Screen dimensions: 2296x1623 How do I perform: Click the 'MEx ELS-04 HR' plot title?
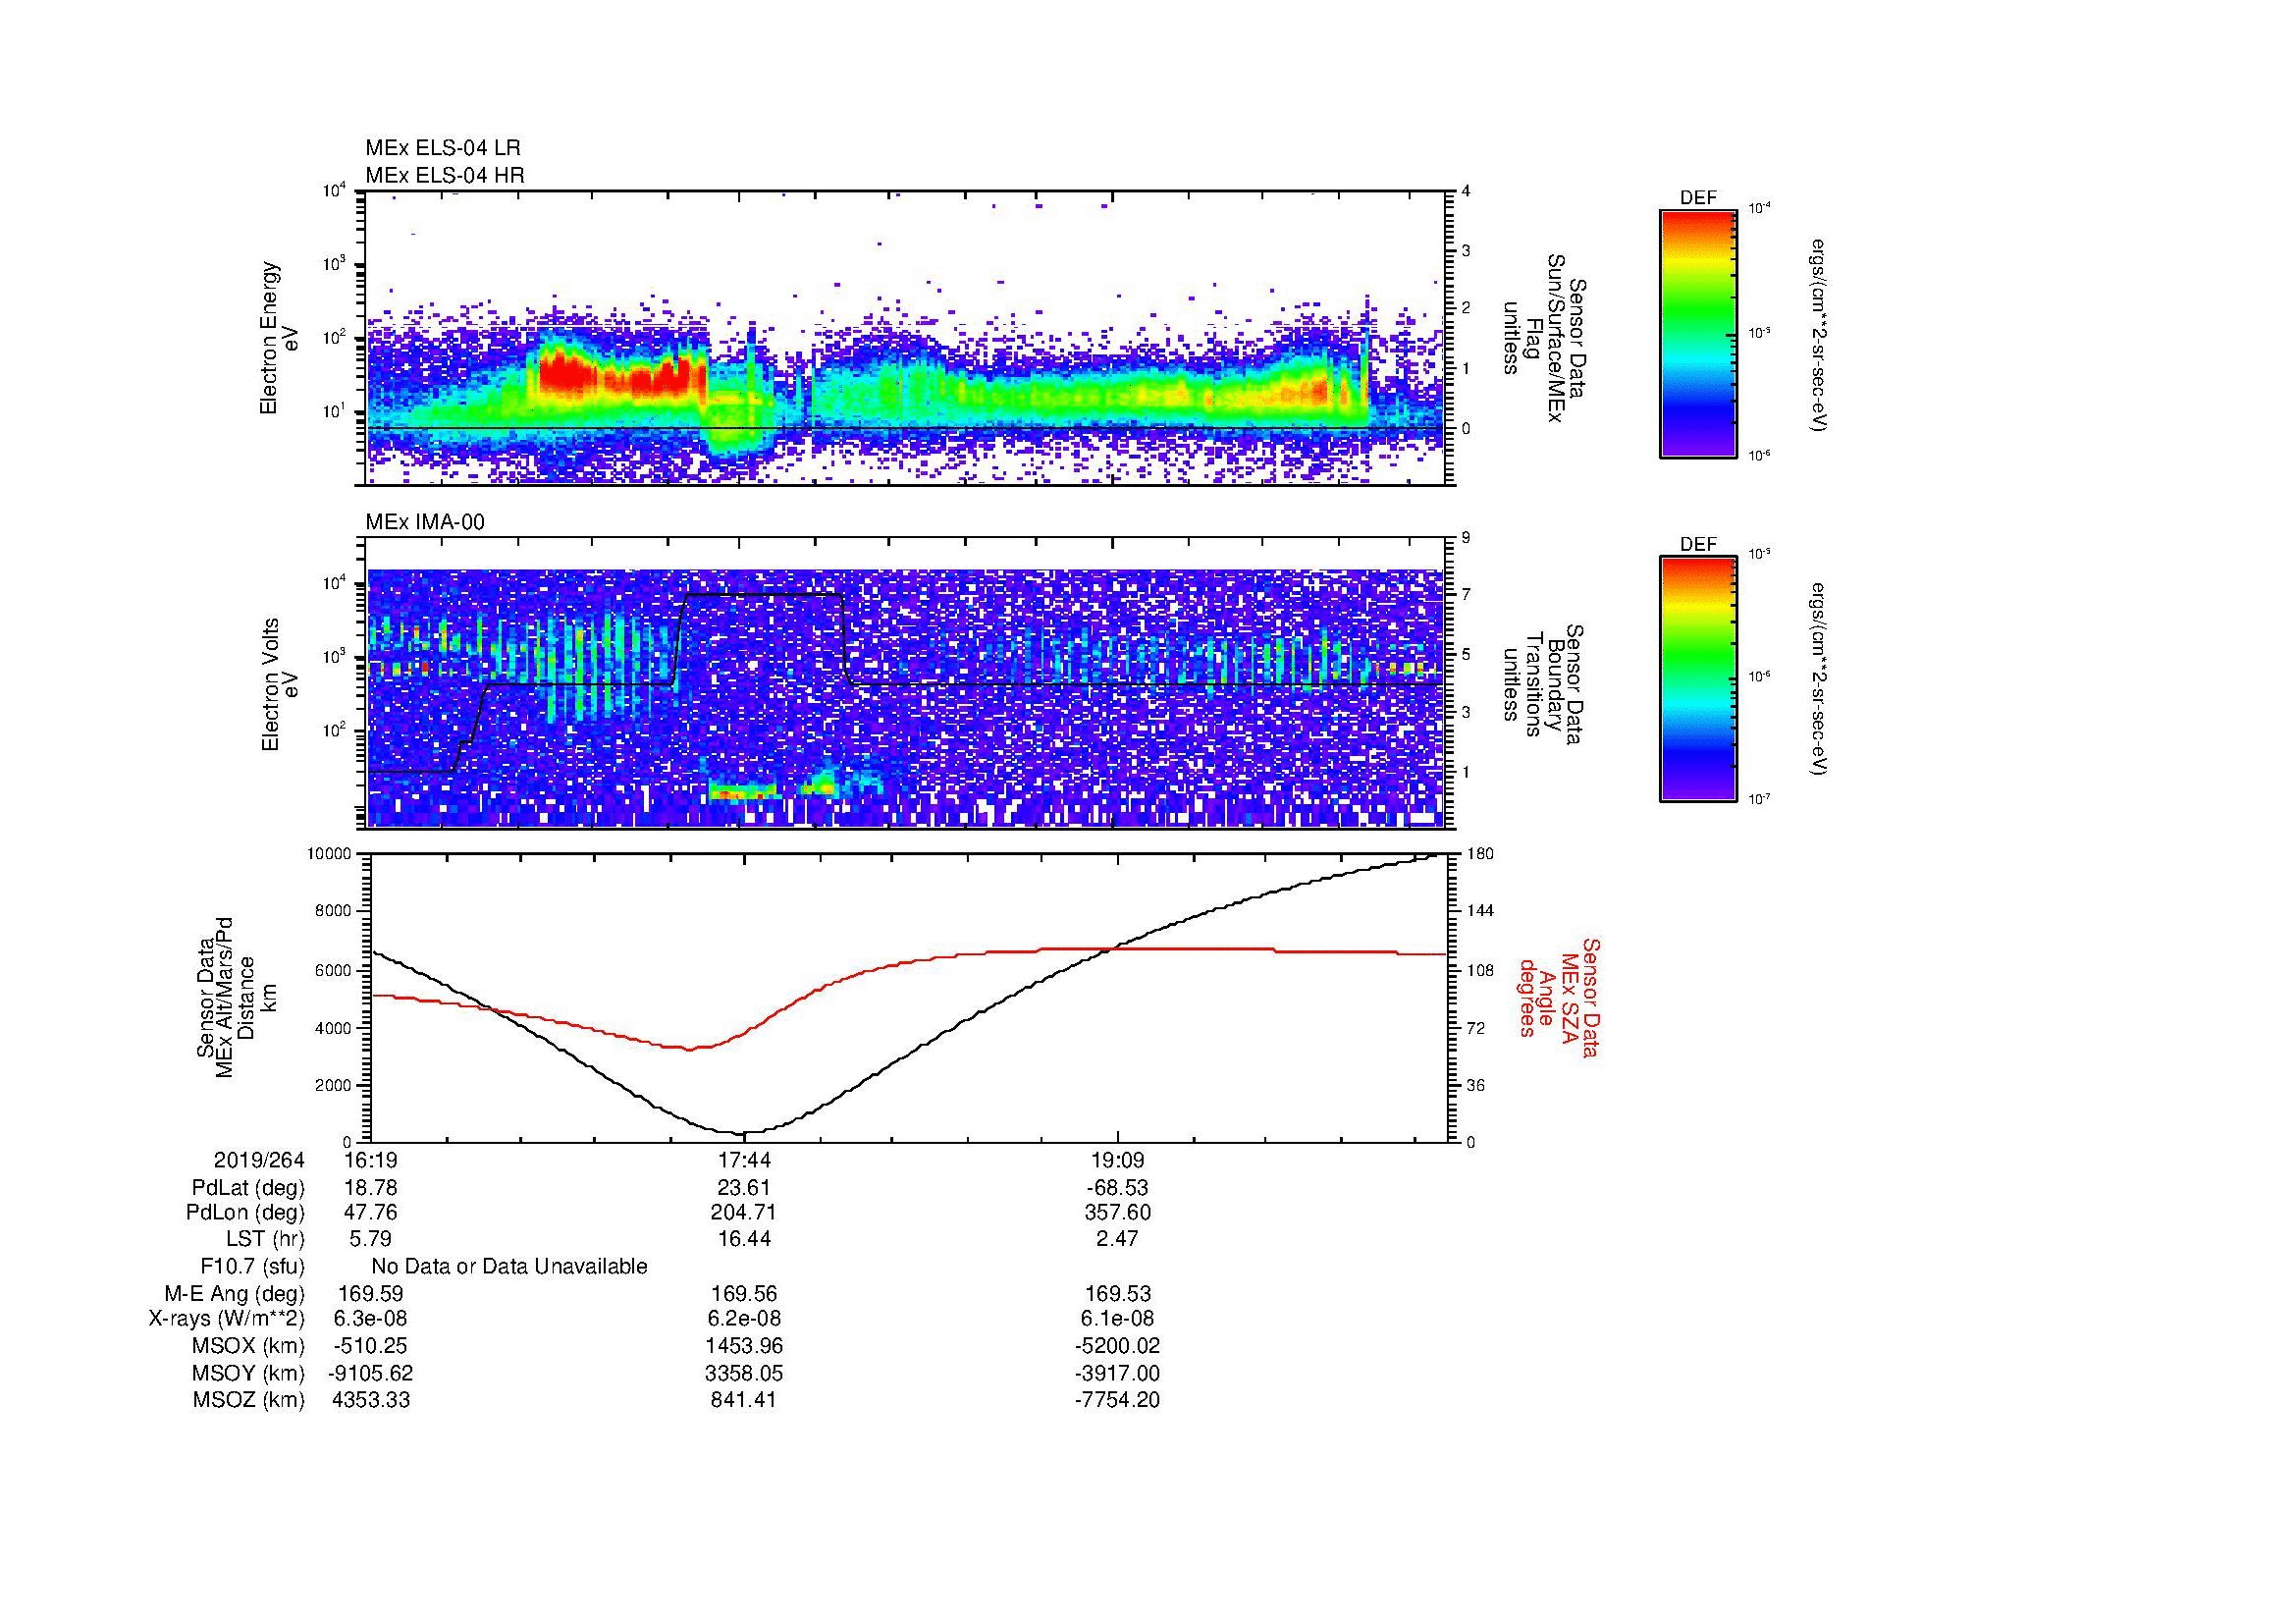tap(445, 175)
